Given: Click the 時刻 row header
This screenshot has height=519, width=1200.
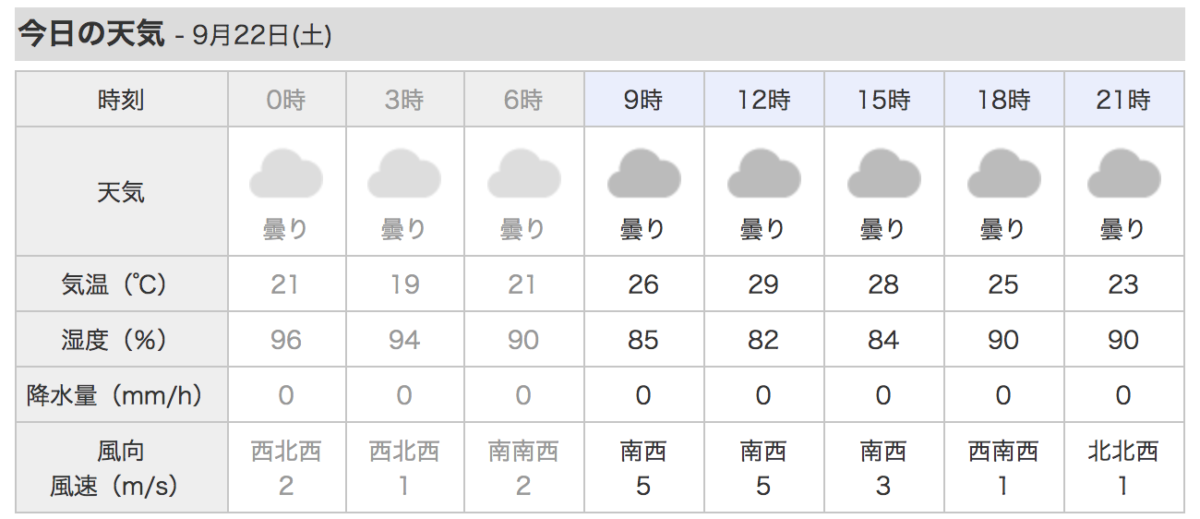Looking at the screenshot, I should [x=121, y=100].
